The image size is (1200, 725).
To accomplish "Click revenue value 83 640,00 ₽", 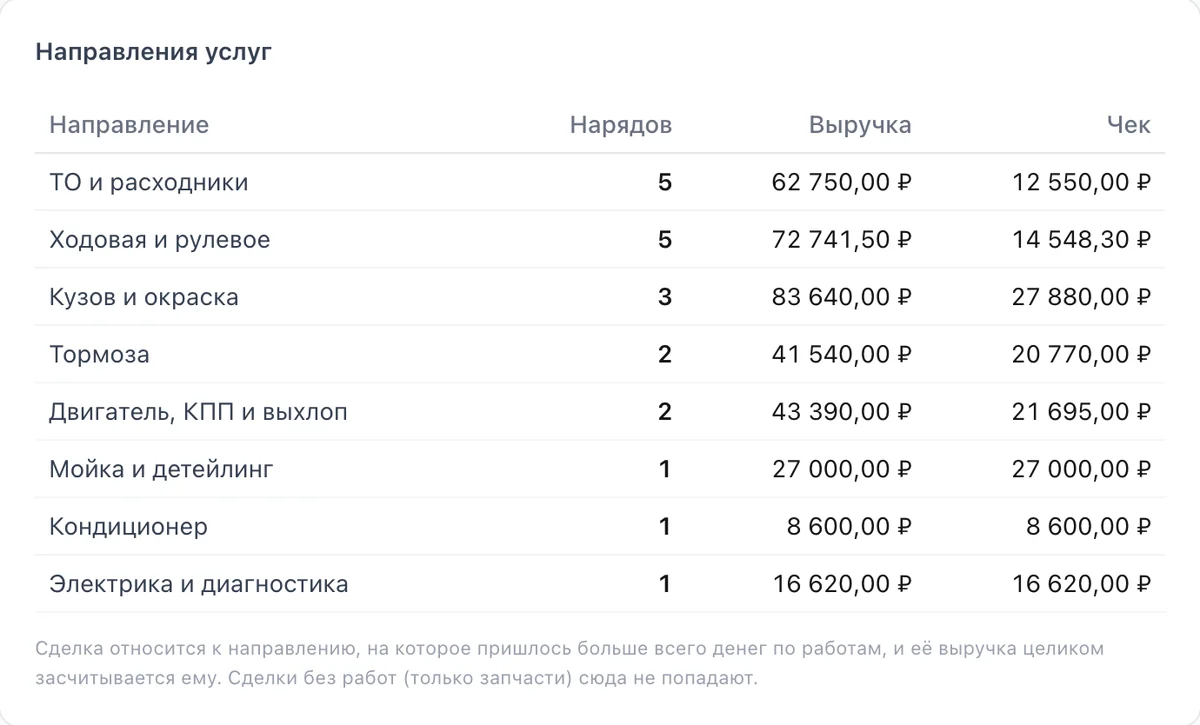I will coord(842,297).
